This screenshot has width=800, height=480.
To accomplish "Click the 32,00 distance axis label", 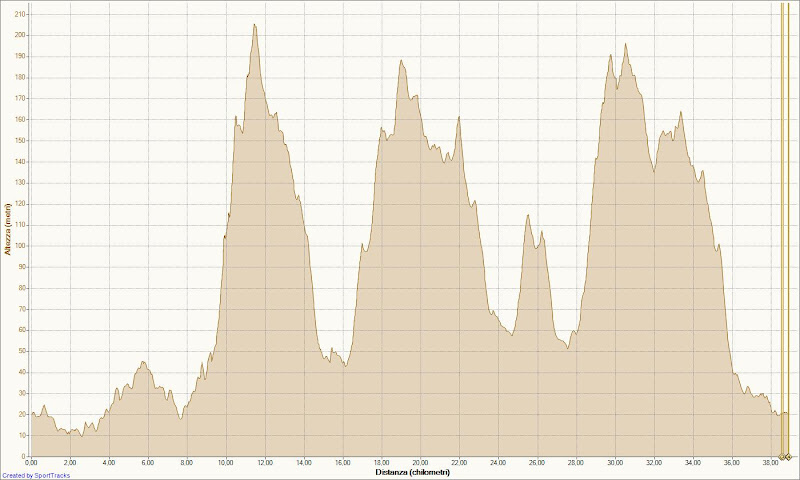I will [654, 463].
